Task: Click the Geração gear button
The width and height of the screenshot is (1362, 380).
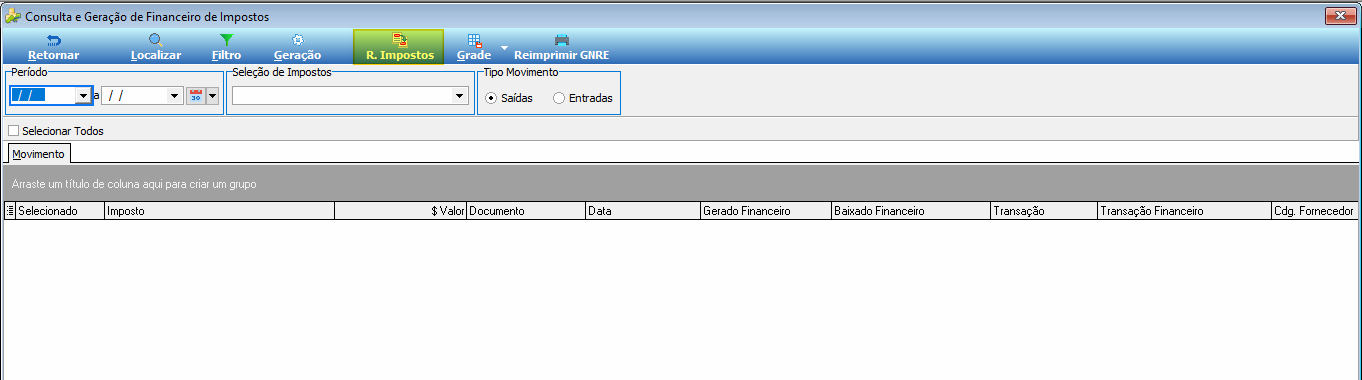Action: pyautogui.click(x=297, y=47)
